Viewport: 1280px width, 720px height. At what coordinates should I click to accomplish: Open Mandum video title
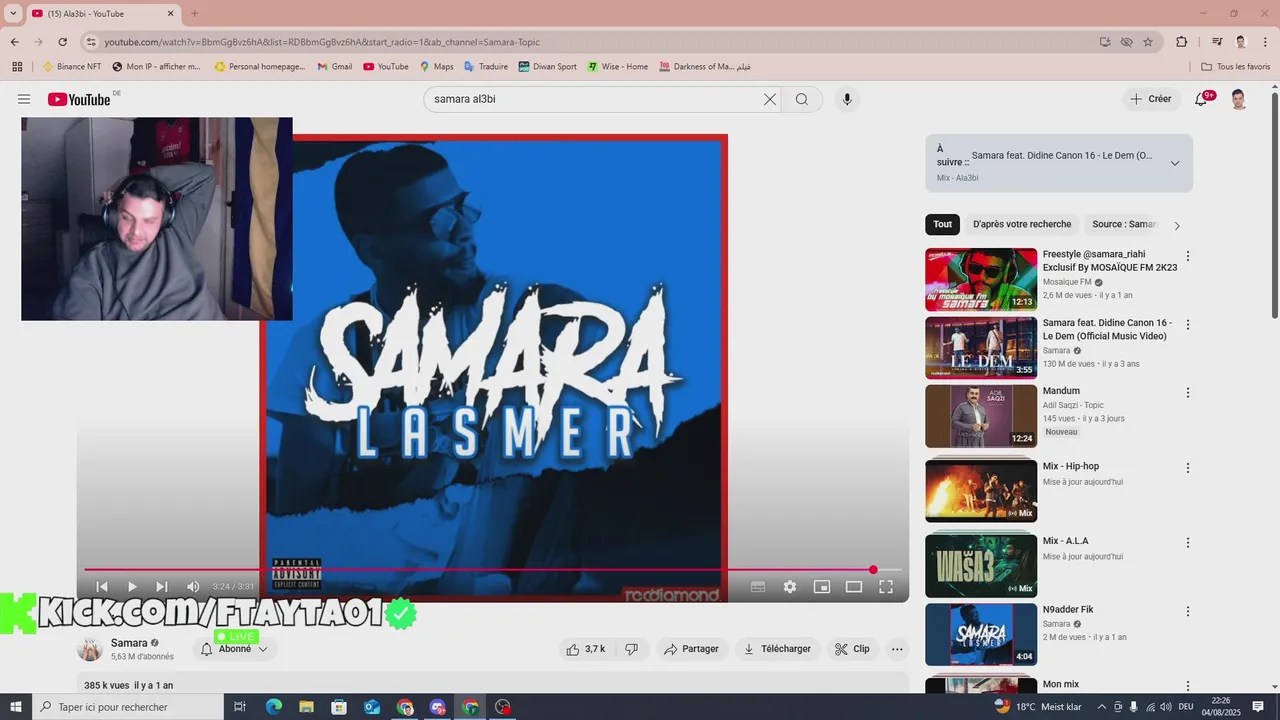pyautogui.click(x=1061, y=391)
